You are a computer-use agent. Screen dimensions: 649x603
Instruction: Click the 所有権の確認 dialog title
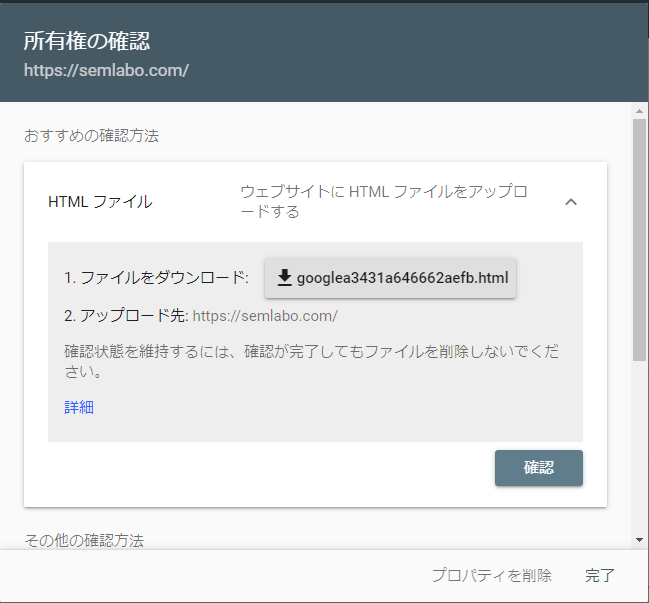click(x=87, y=41)
